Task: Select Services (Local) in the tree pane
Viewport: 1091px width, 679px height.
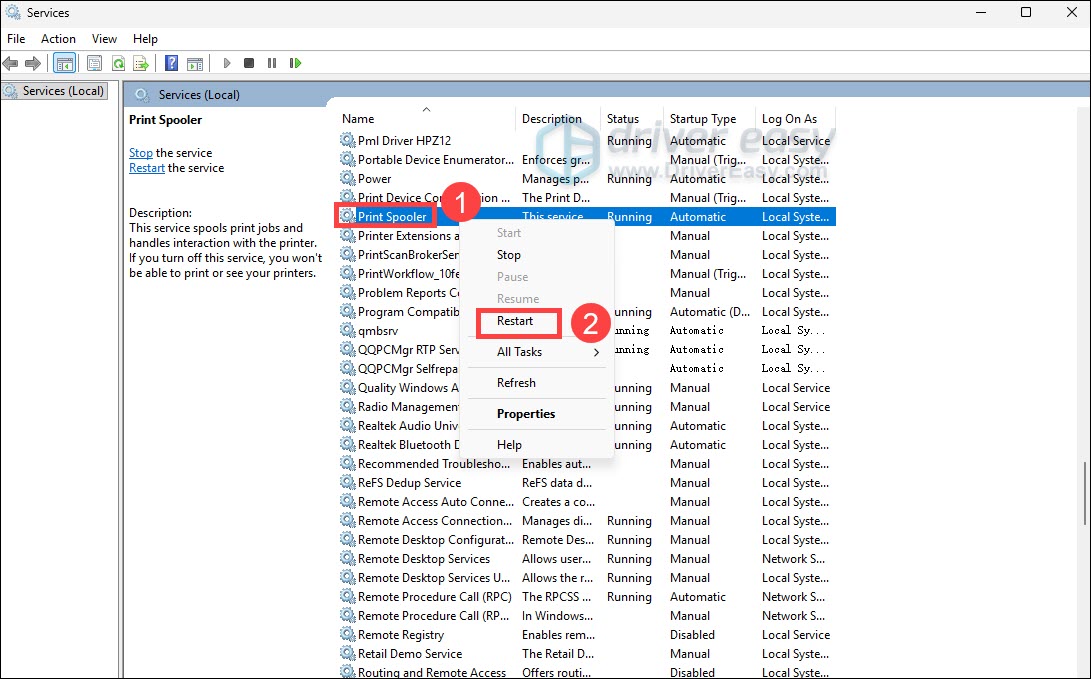Action: click(55, 91)
